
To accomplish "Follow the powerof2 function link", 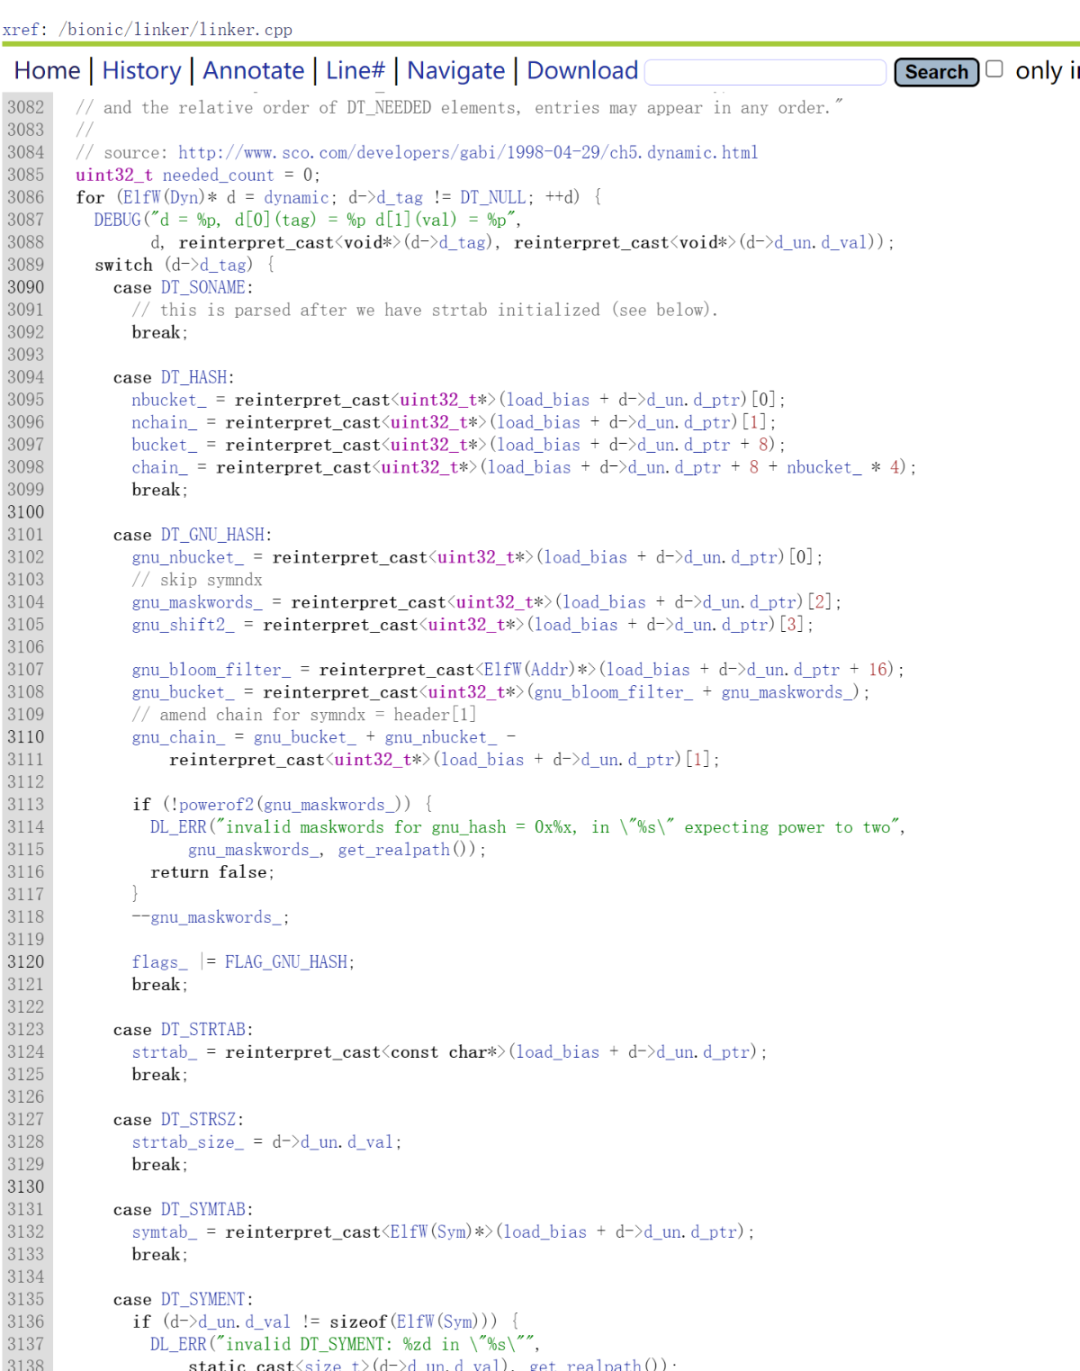I will pos(216,806).
